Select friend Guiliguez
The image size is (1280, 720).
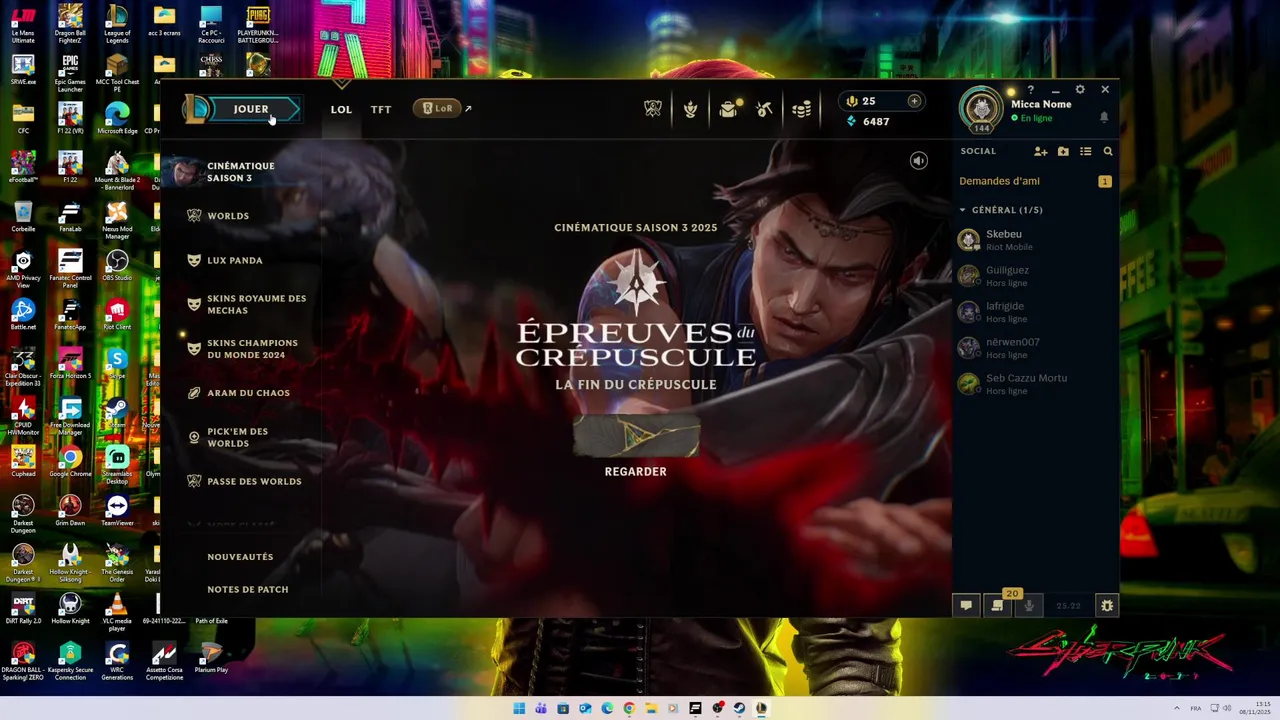tap(1035, 276)
